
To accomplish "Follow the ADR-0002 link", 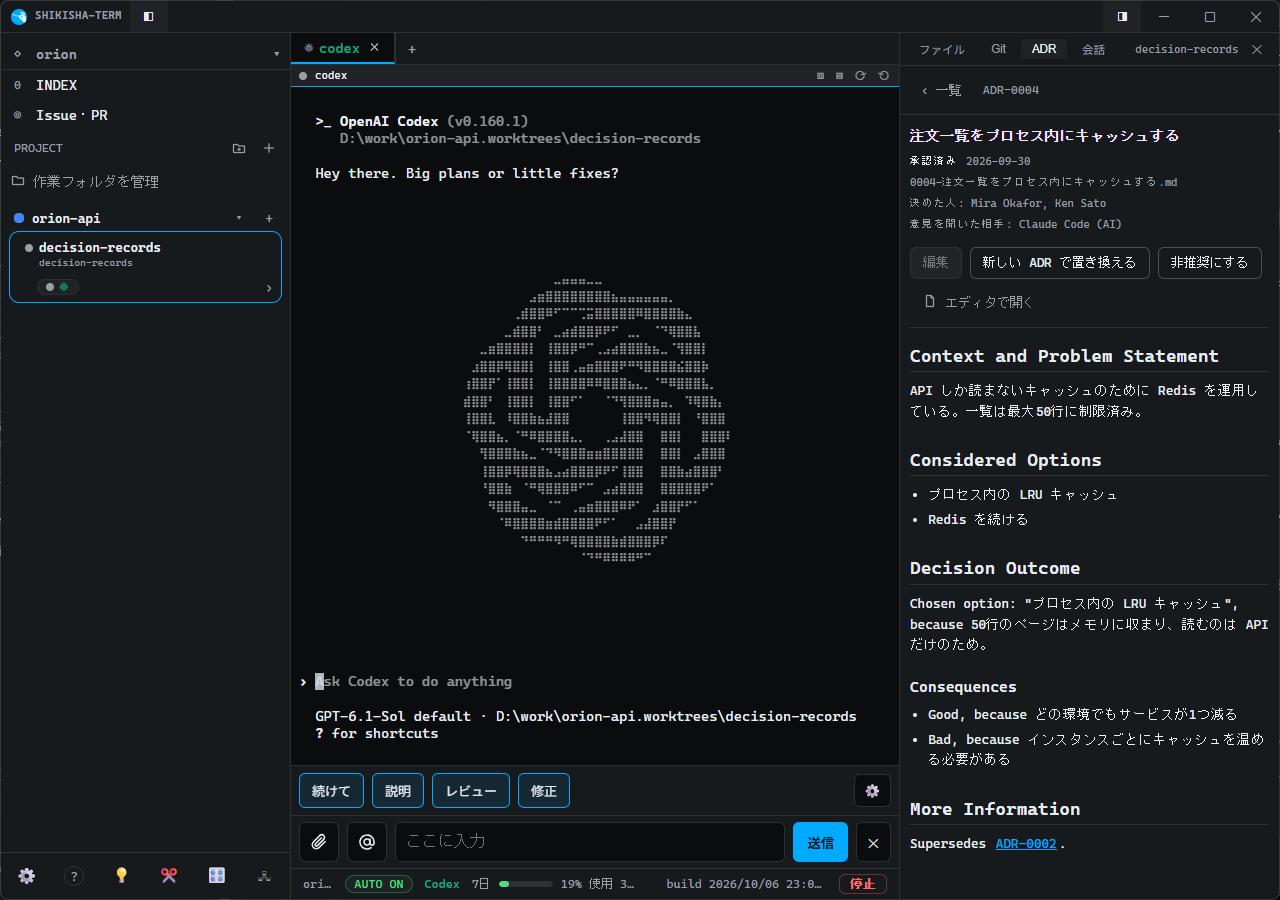I will [x=1026, y=844].
